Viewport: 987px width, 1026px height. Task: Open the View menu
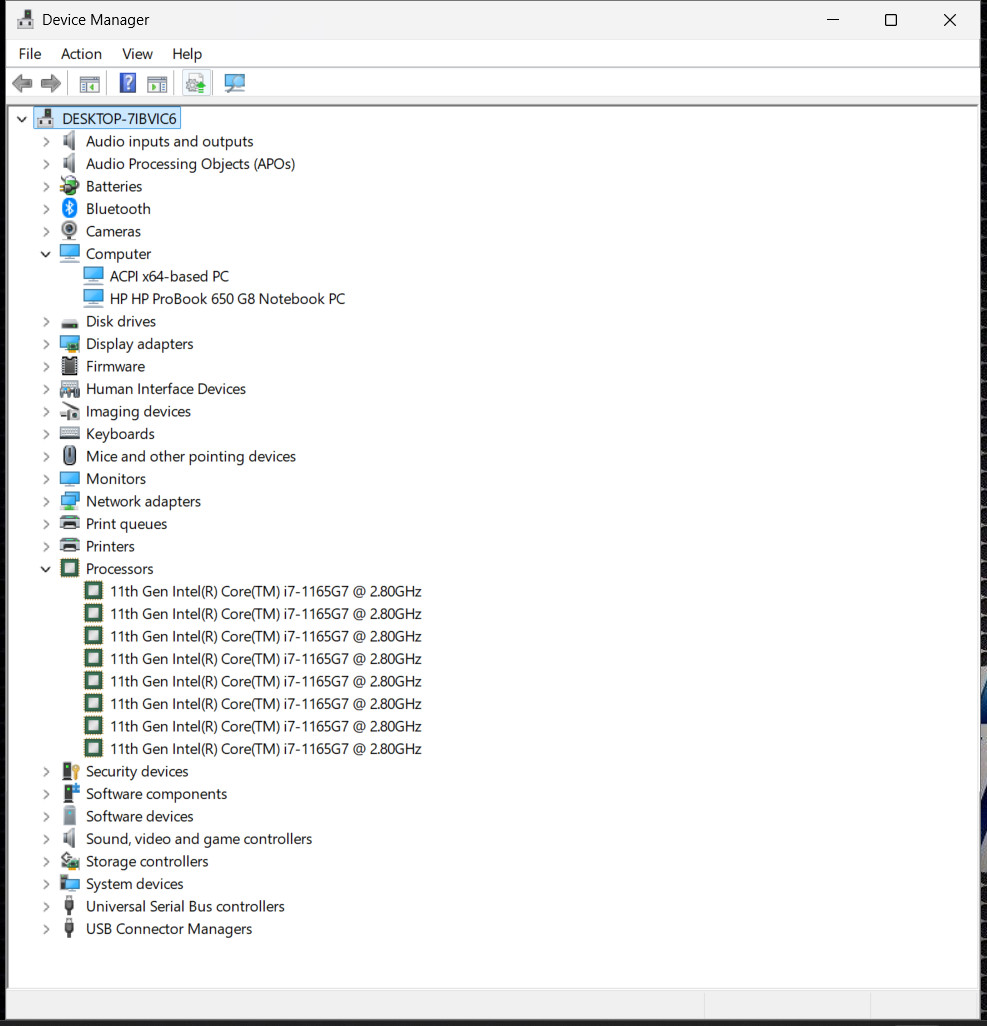(137, 54)
